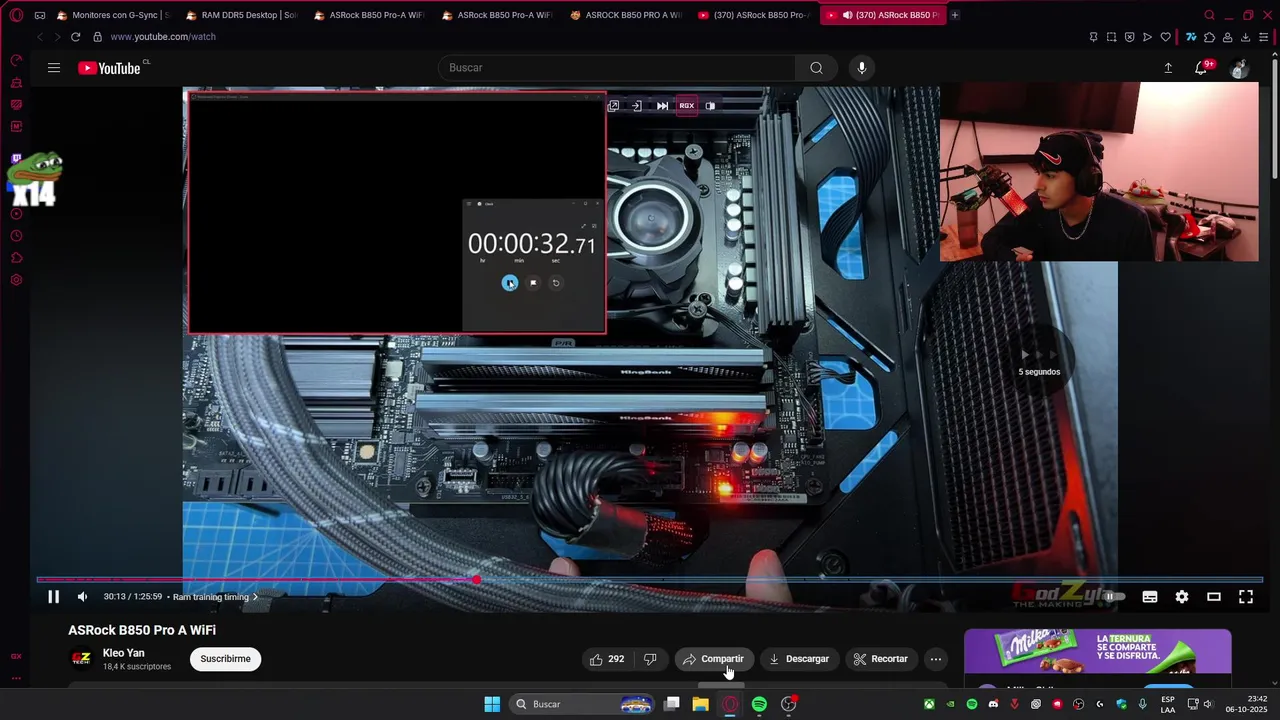The width and height of the screenshot is (1280, 720).
Task: Reload the page
Action: click(x=75, y=37)
